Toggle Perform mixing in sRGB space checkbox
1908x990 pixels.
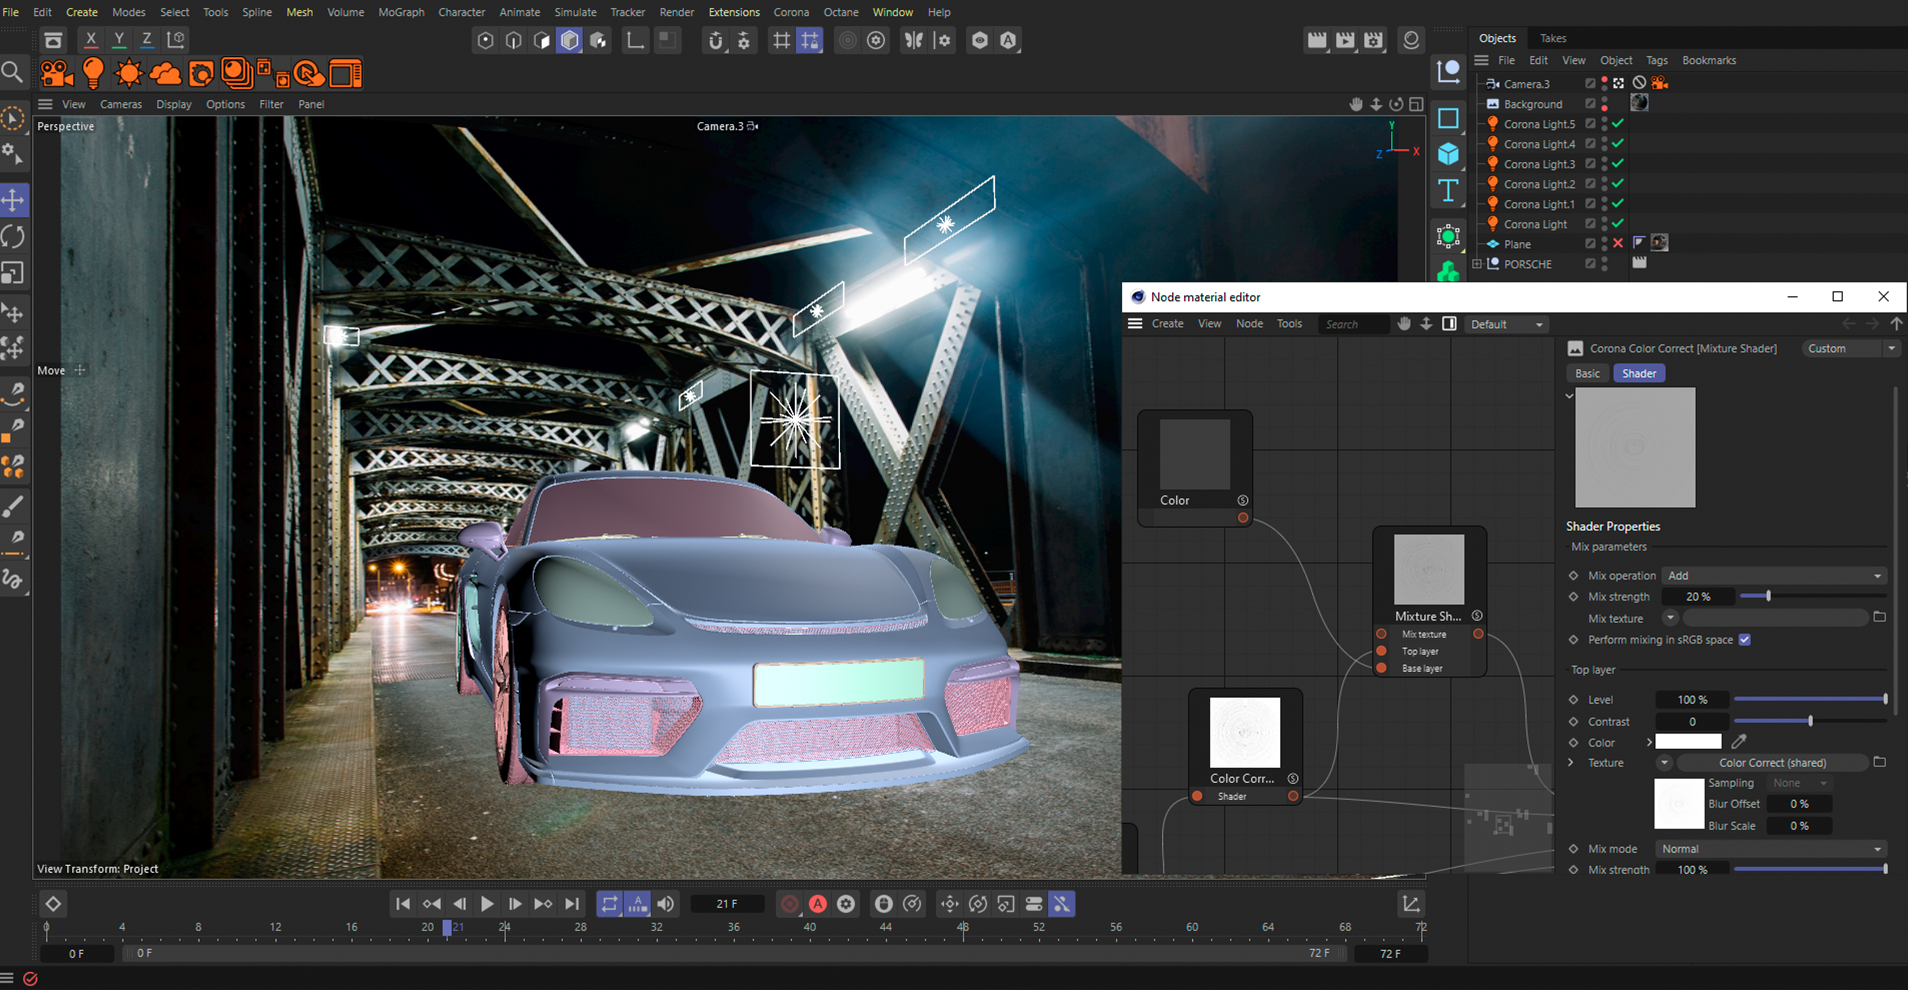(x=1745, y=640)
